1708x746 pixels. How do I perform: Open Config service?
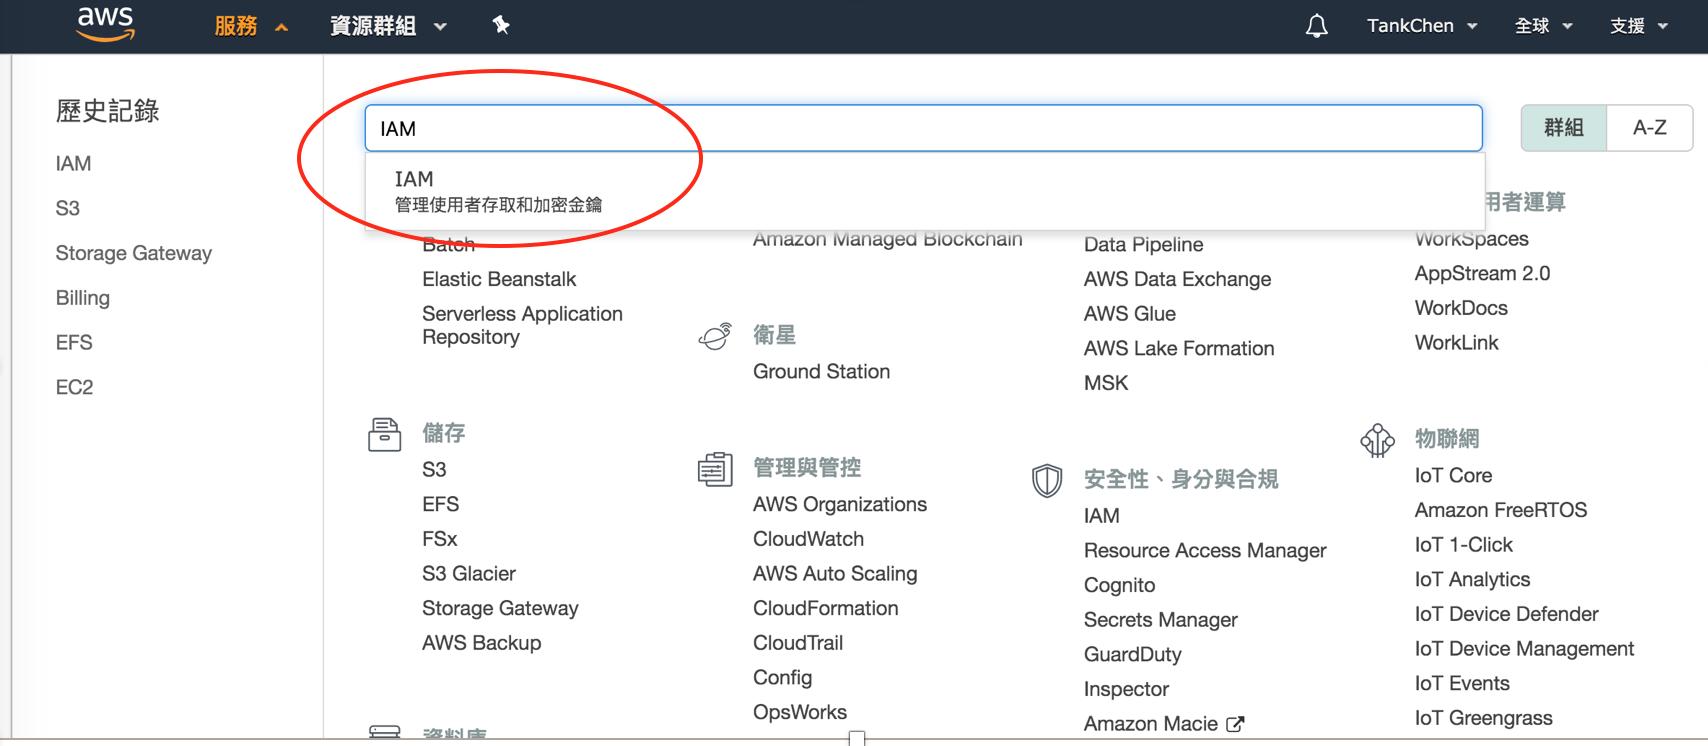click(x=782, y=678)
